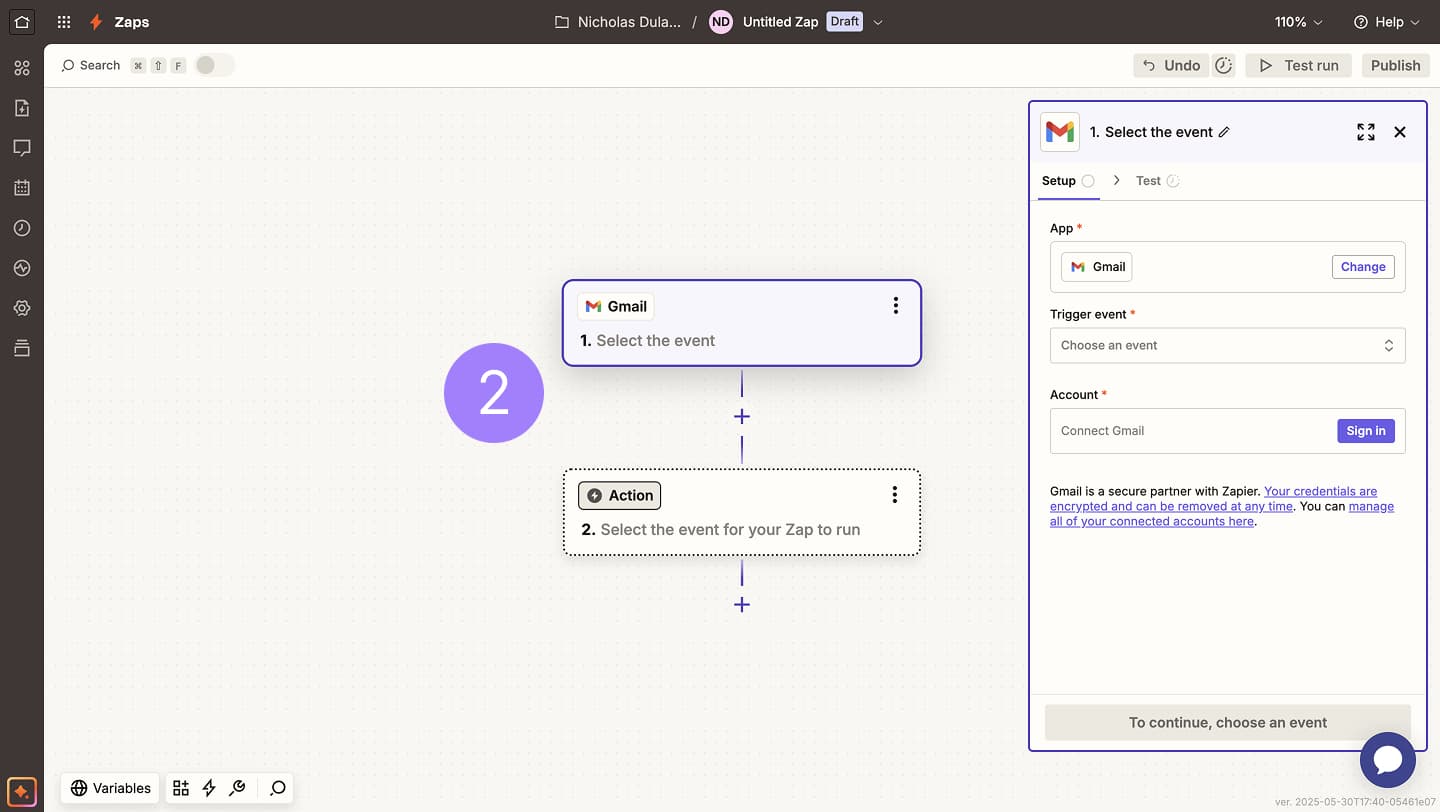The image size is (1440, 812).
Task: Publish the Zap
Action: [1395, 65]
